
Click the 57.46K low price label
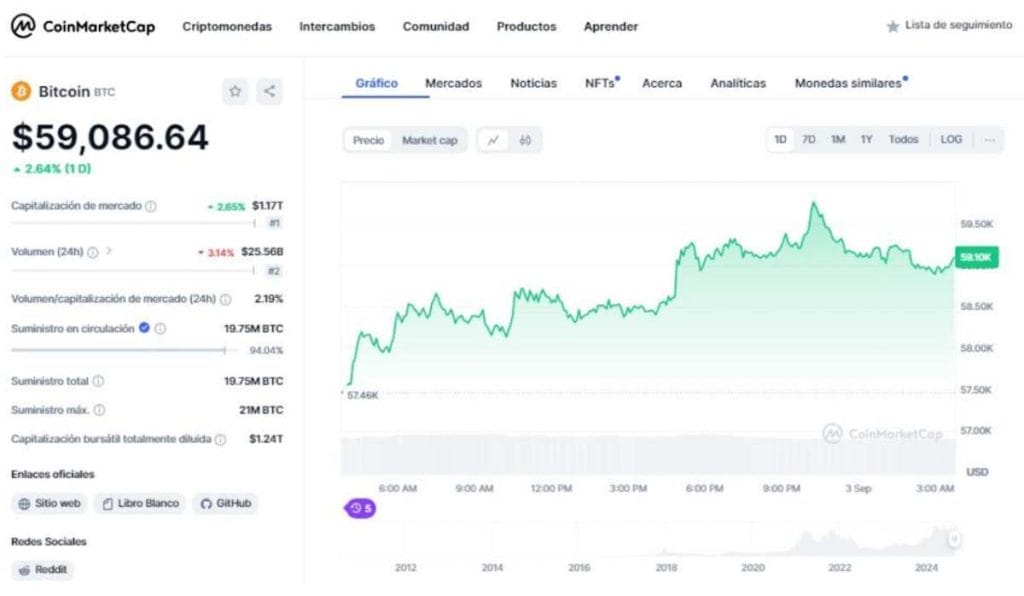(x=362, y=396)
